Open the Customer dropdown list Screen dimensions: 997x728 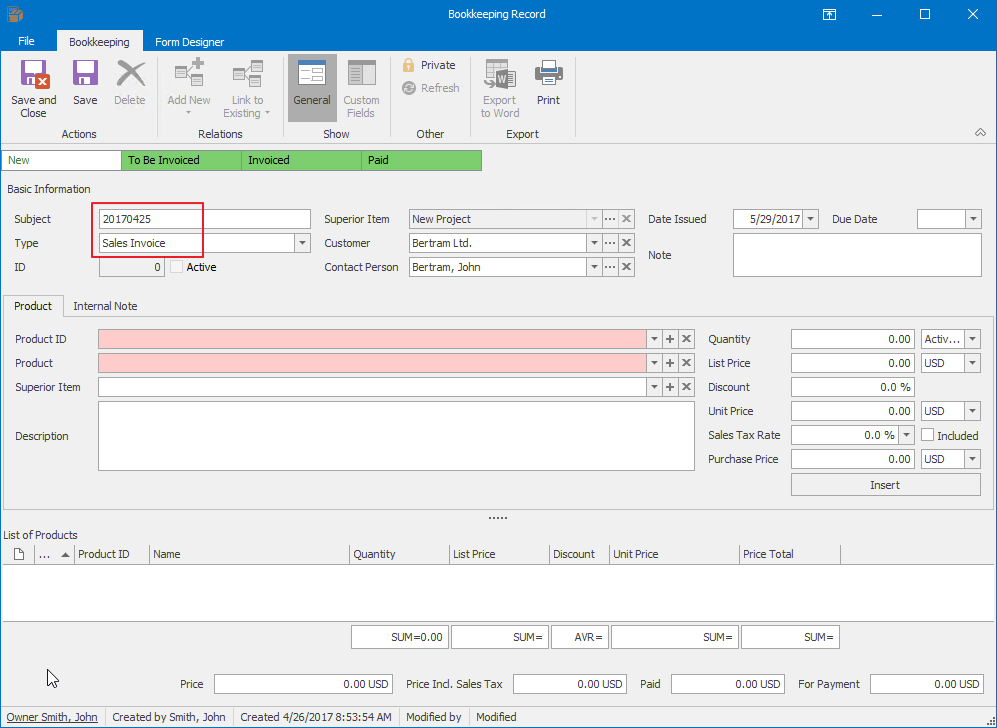[x=594, y=243]
